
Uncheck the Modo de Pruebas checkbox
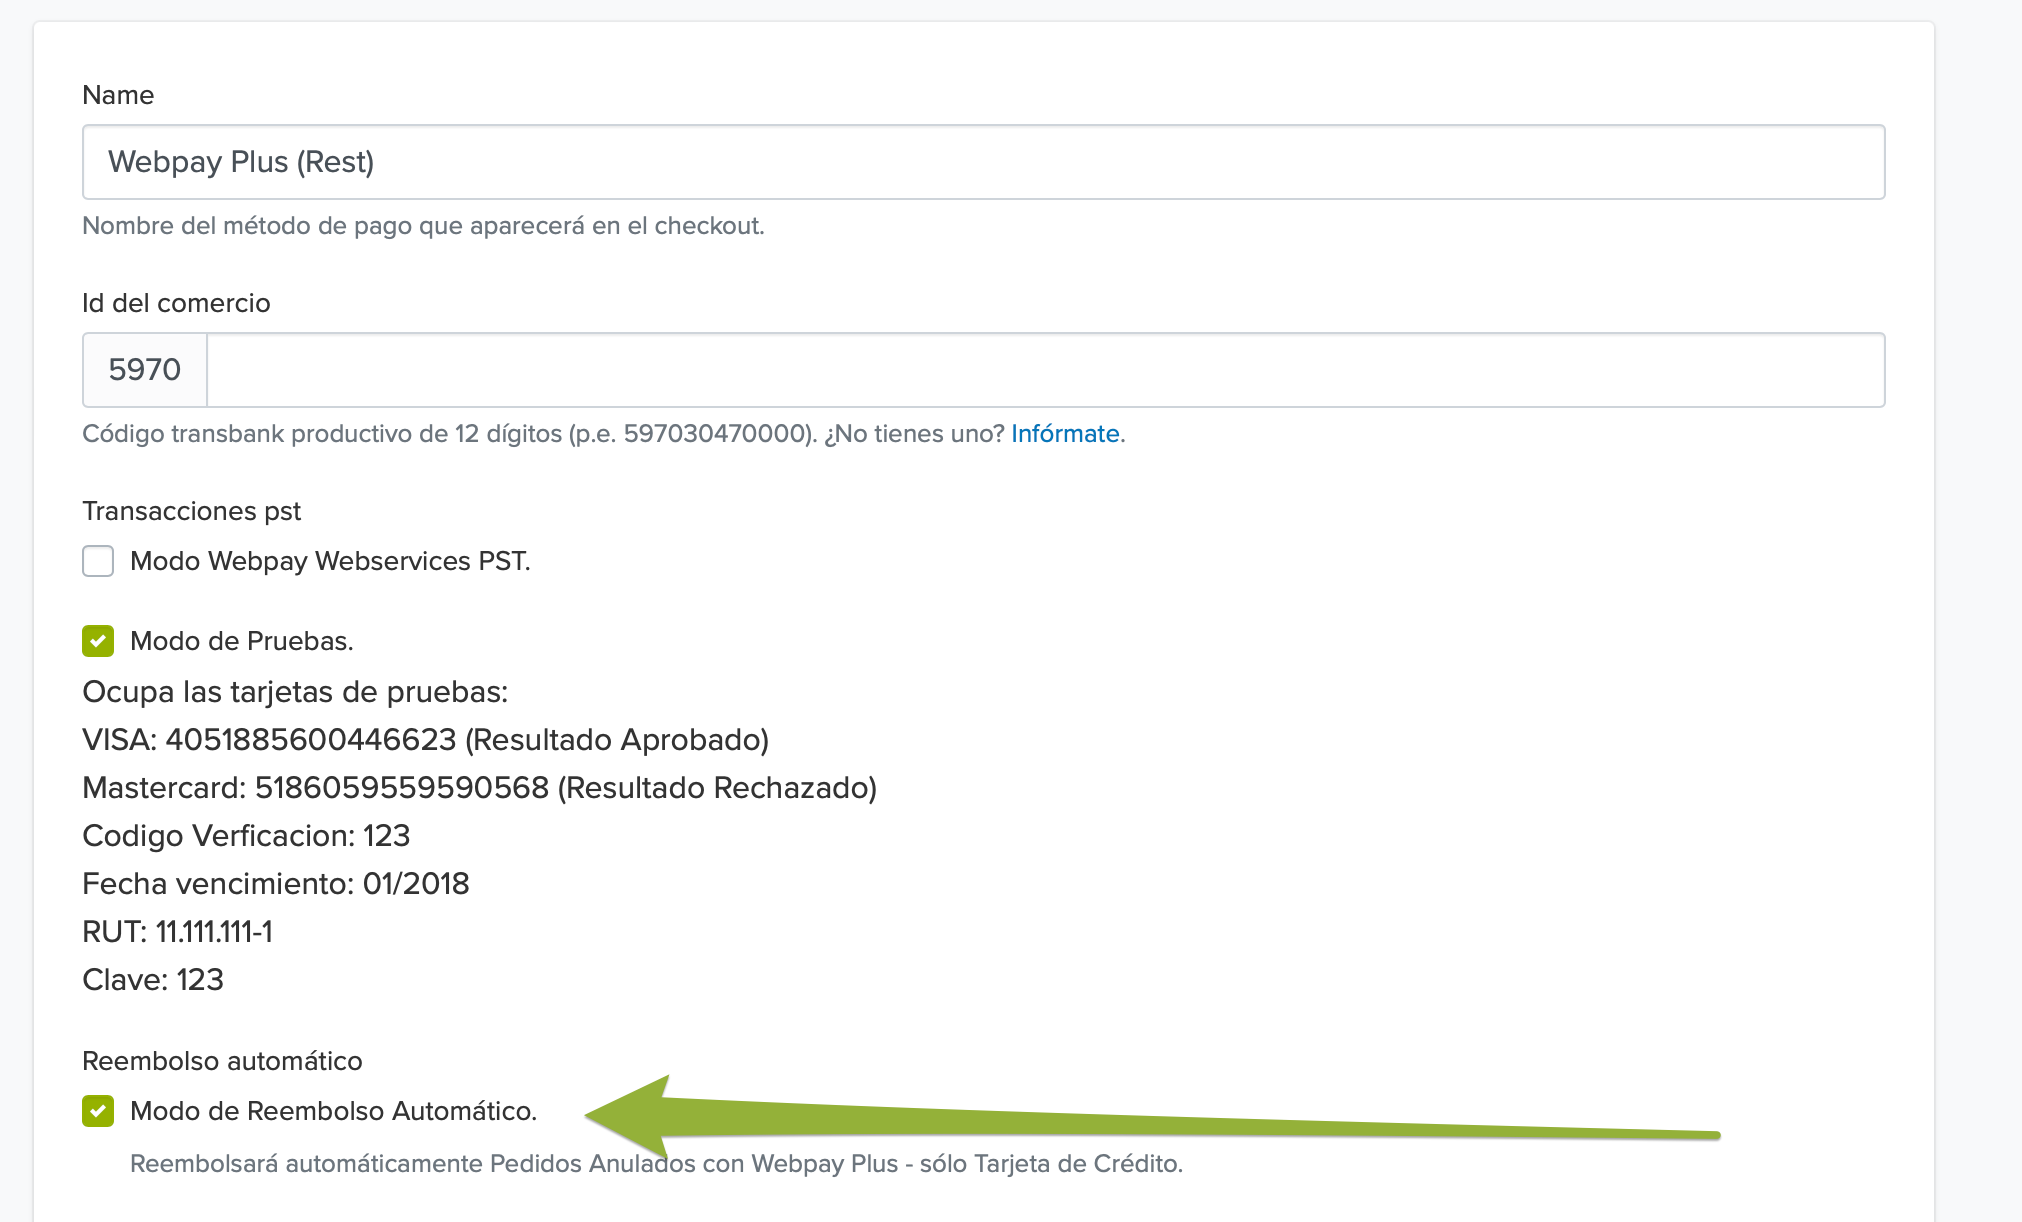(x=98, y=641)
